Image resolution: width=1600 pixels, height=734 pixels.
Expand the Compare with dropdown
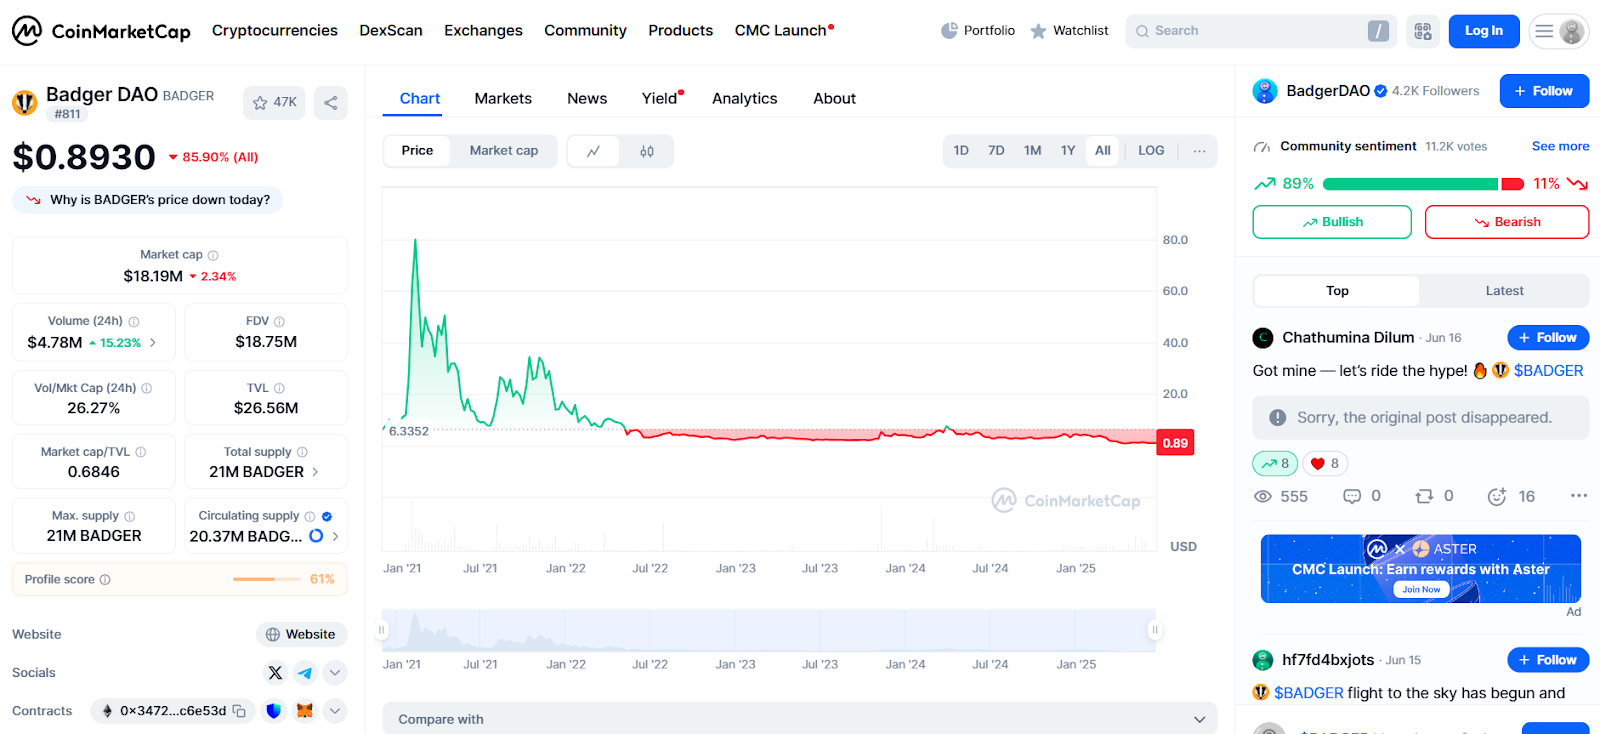pos(800,719)
